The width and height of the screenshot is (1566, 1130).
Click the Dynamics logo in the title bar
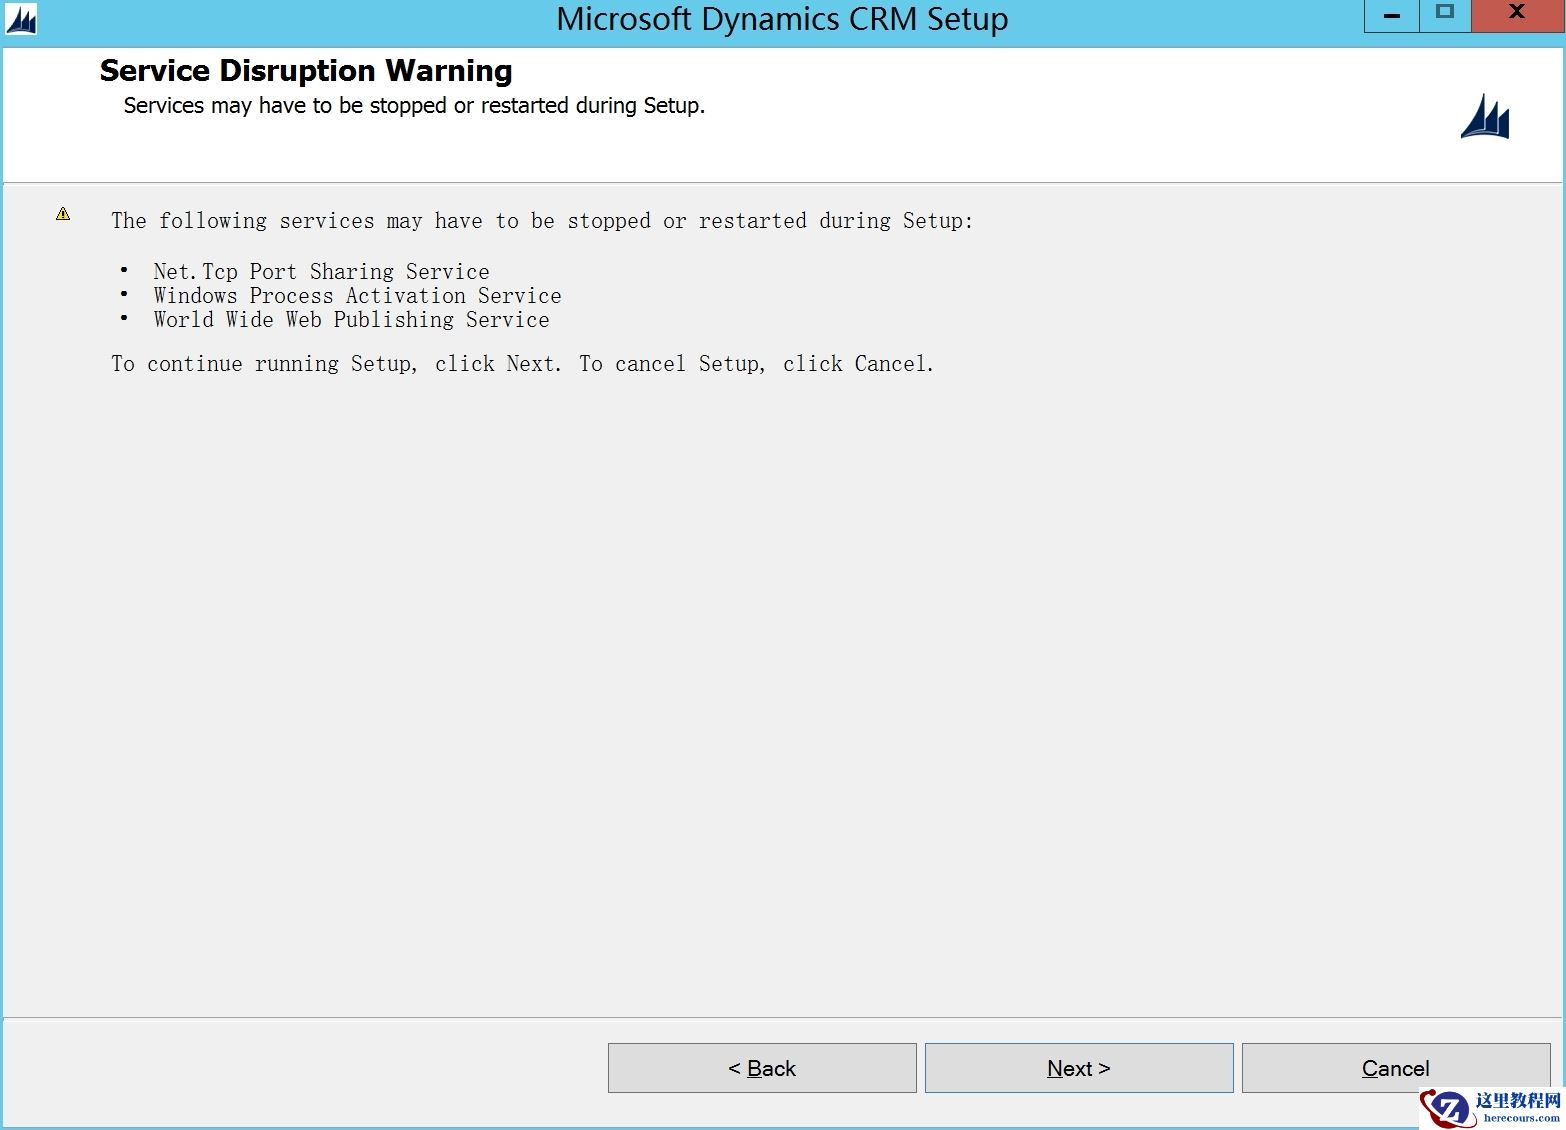pyautogui.click(x=20, y=19)
